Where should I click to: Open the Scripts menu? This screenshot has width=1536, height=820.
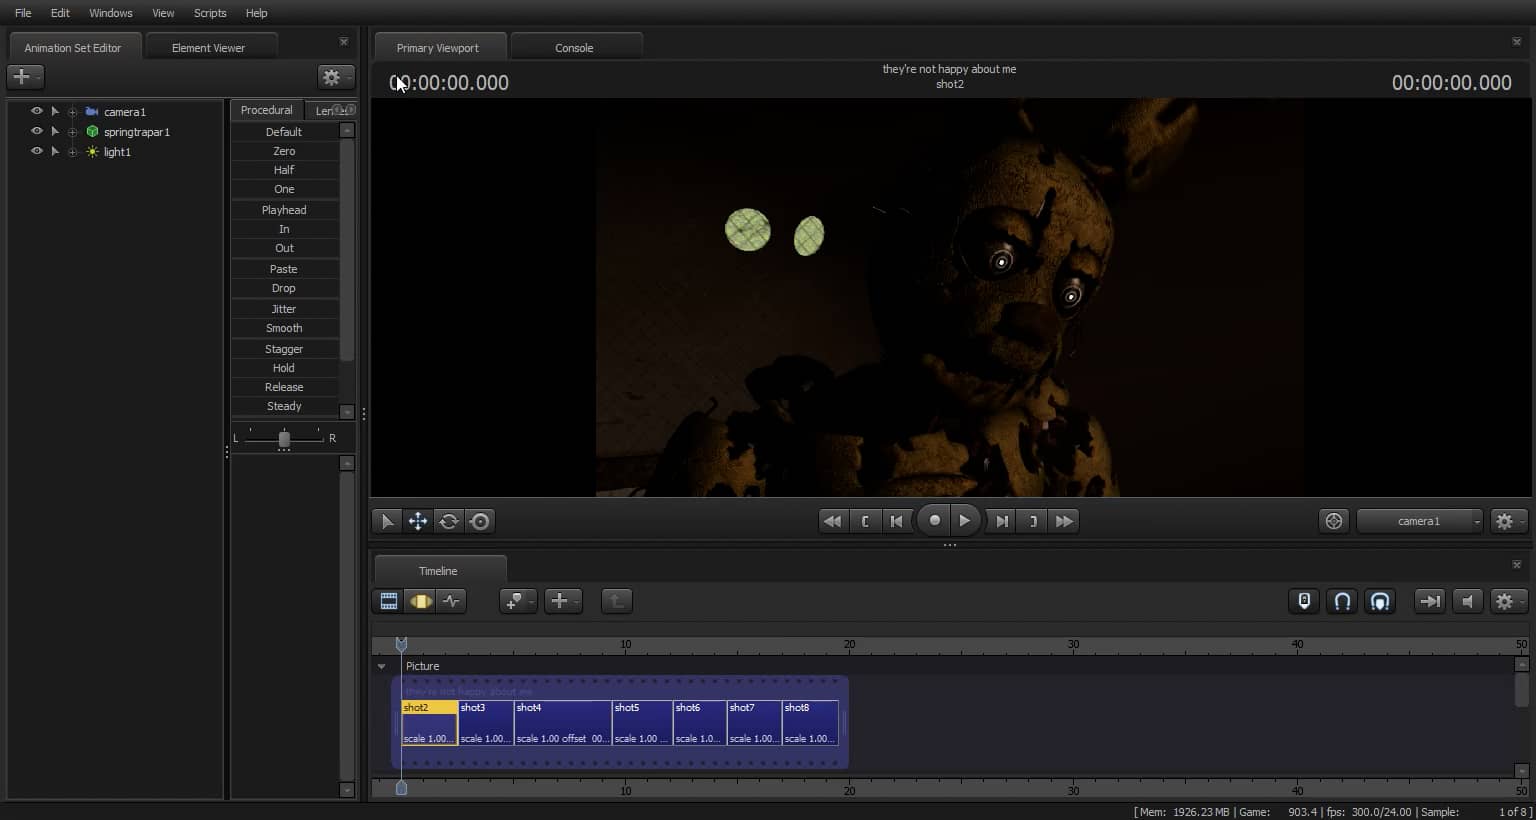(x=210, y=13)
